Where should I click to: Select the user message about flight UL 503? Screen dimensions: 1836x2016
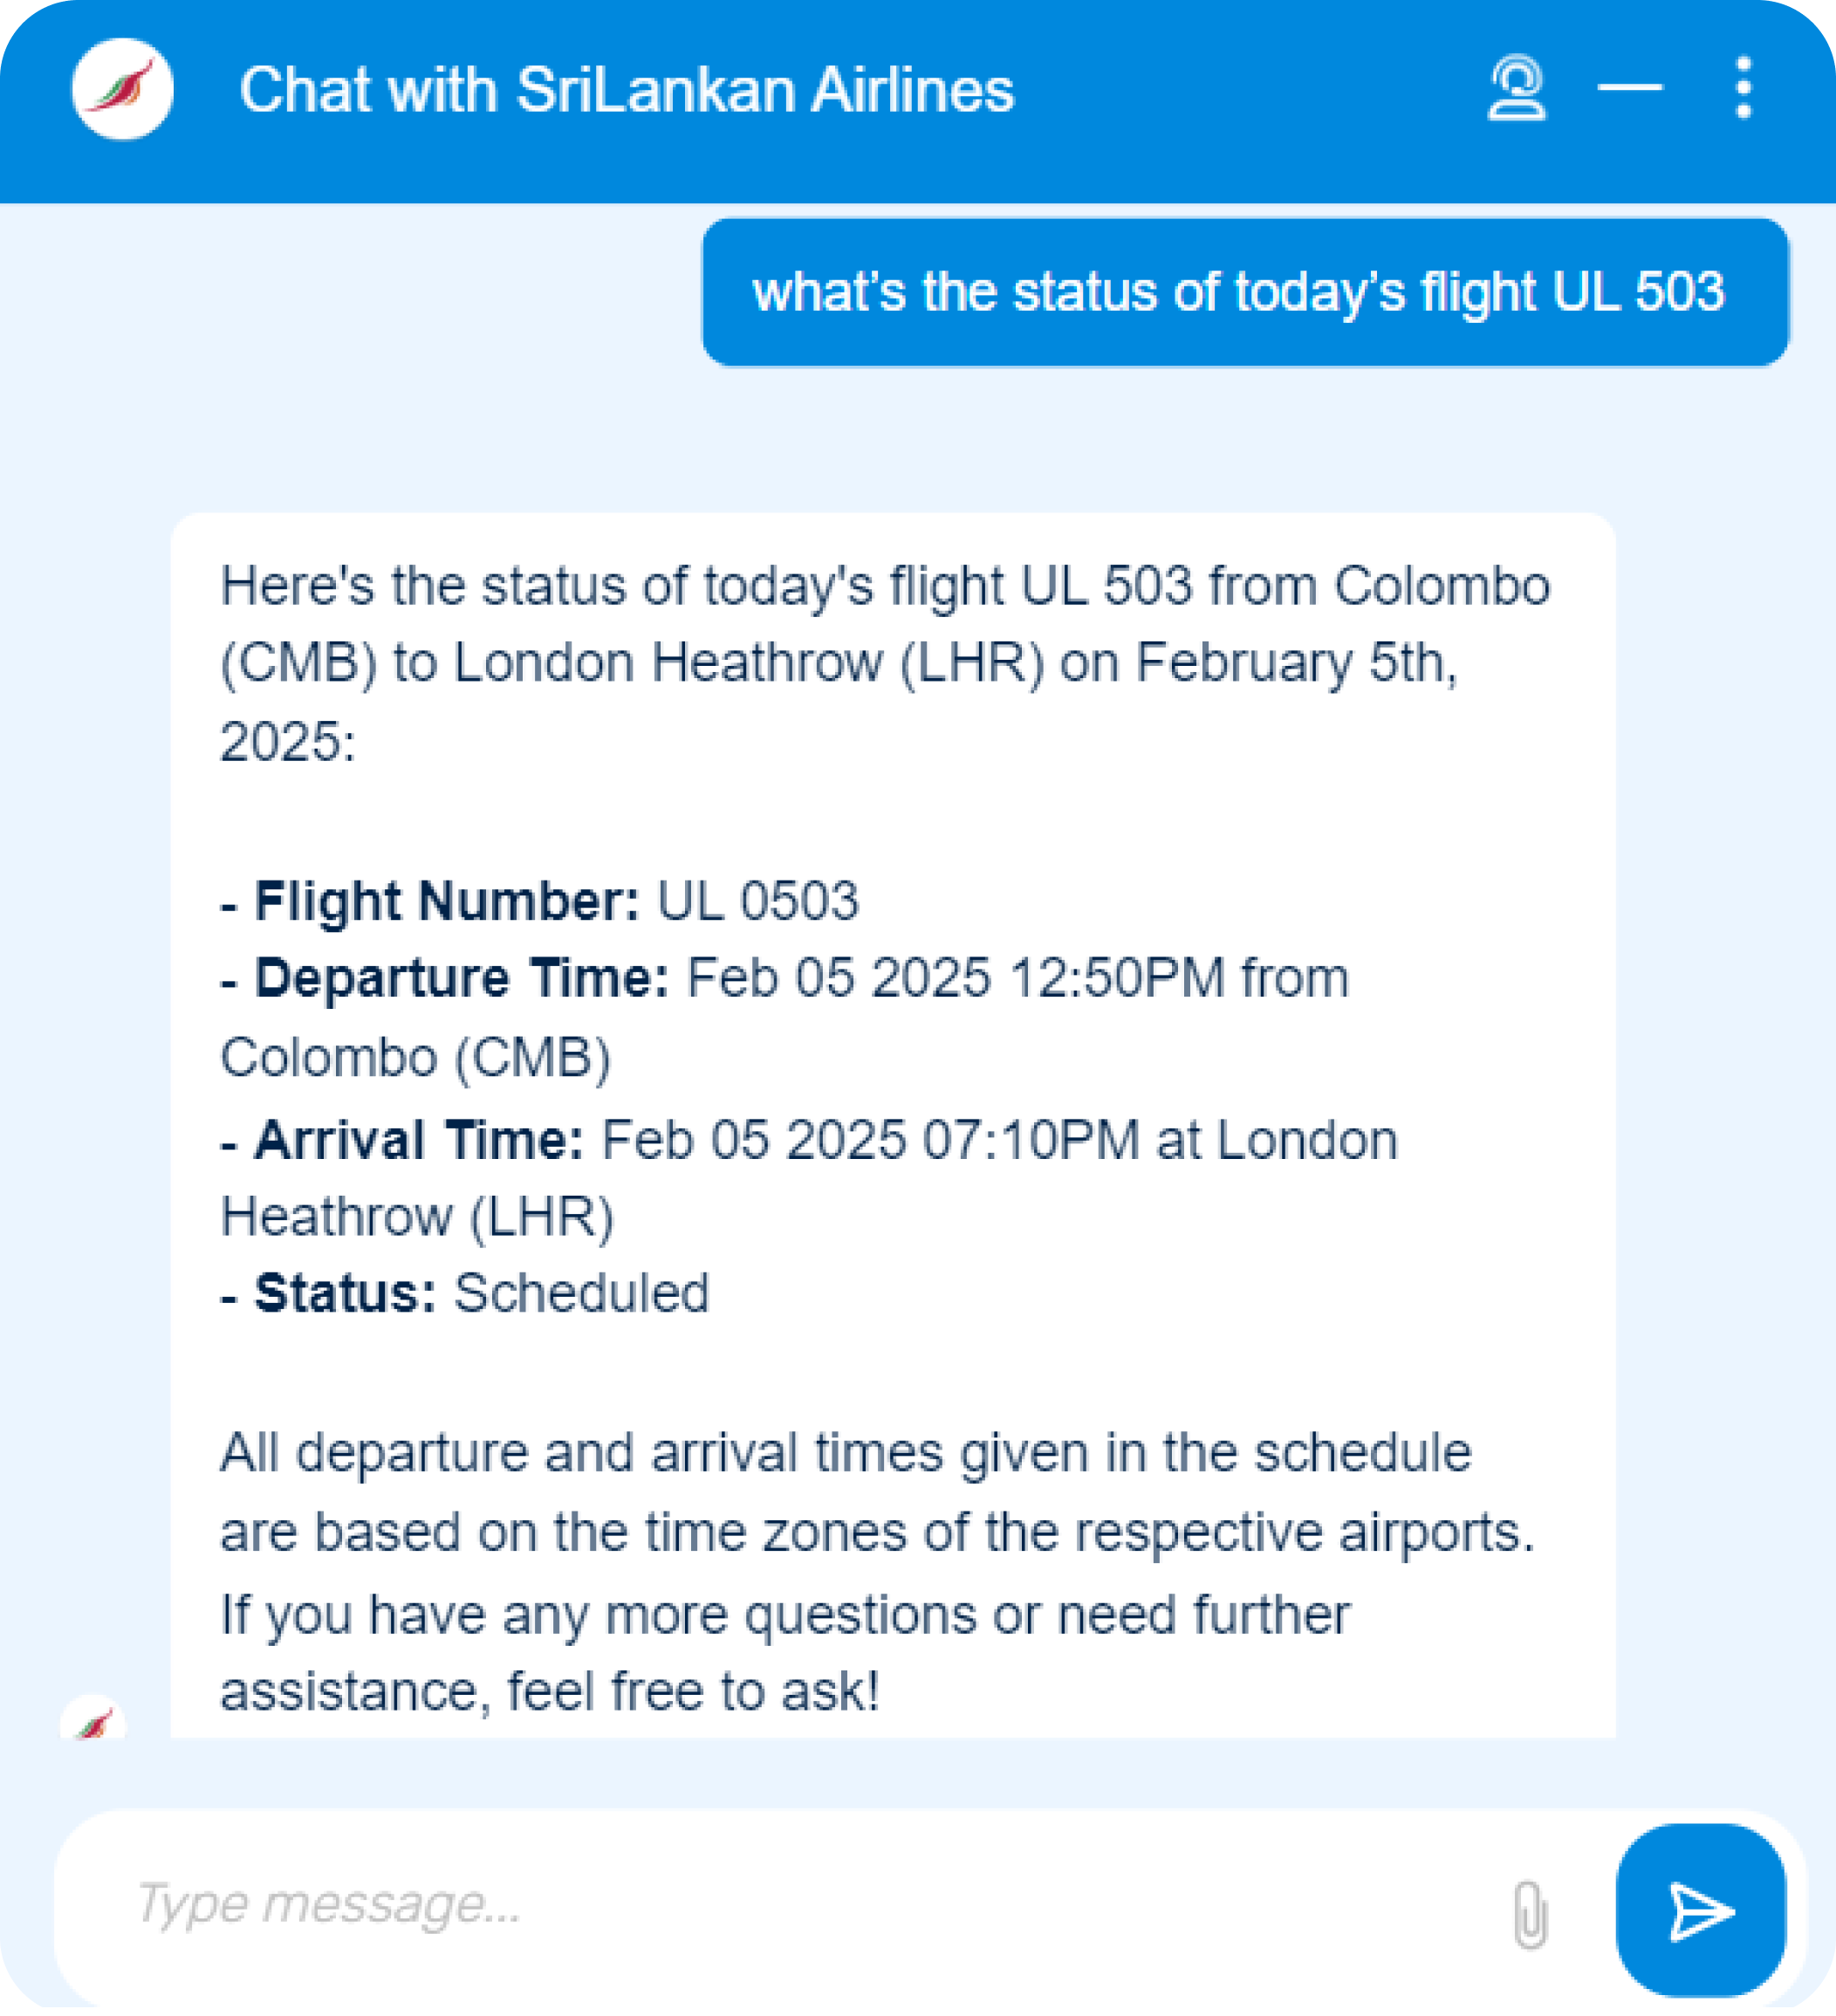[1238, 292]
